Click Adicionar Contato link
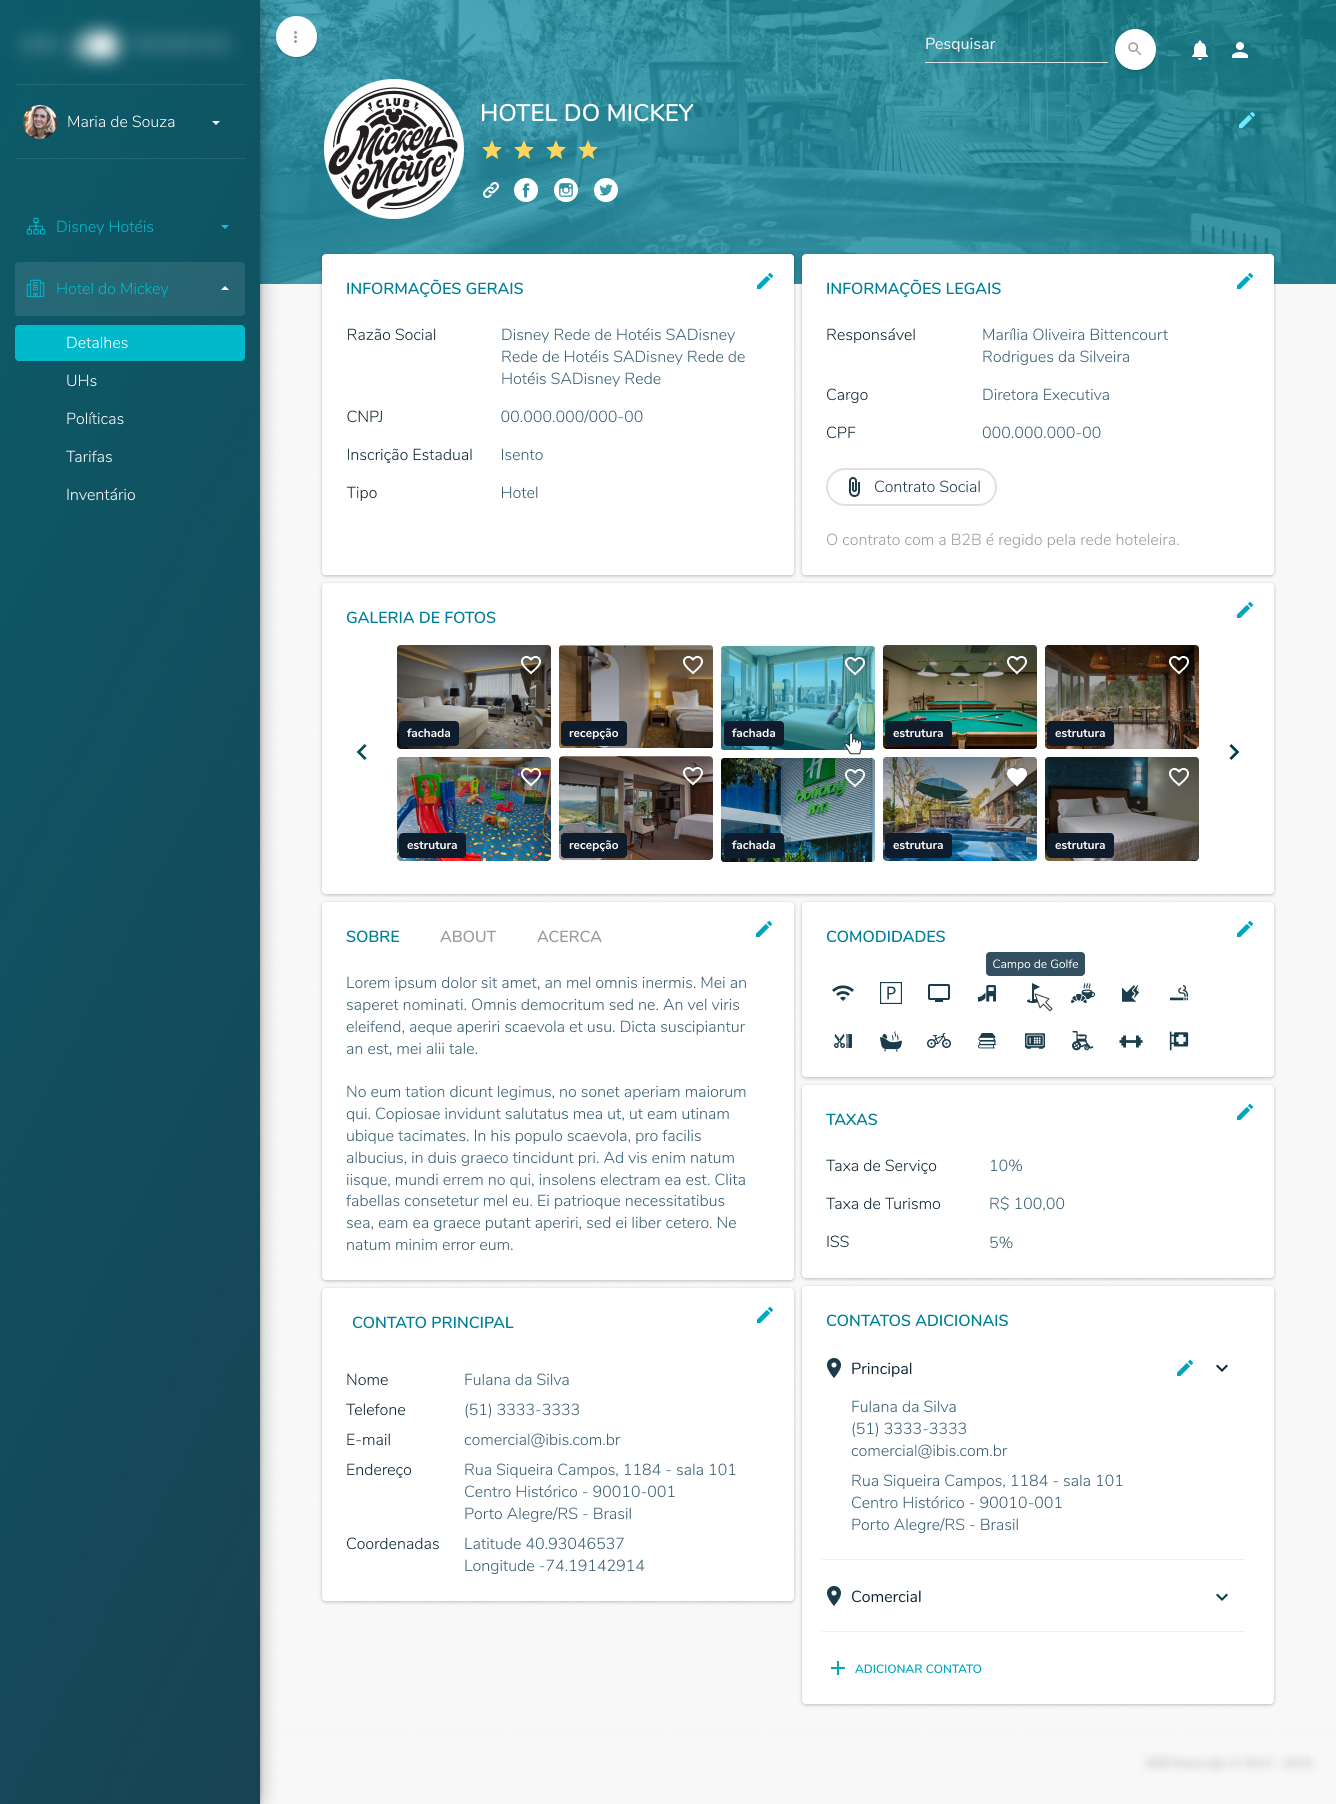The image size is (1336, 1804). 906,1669
